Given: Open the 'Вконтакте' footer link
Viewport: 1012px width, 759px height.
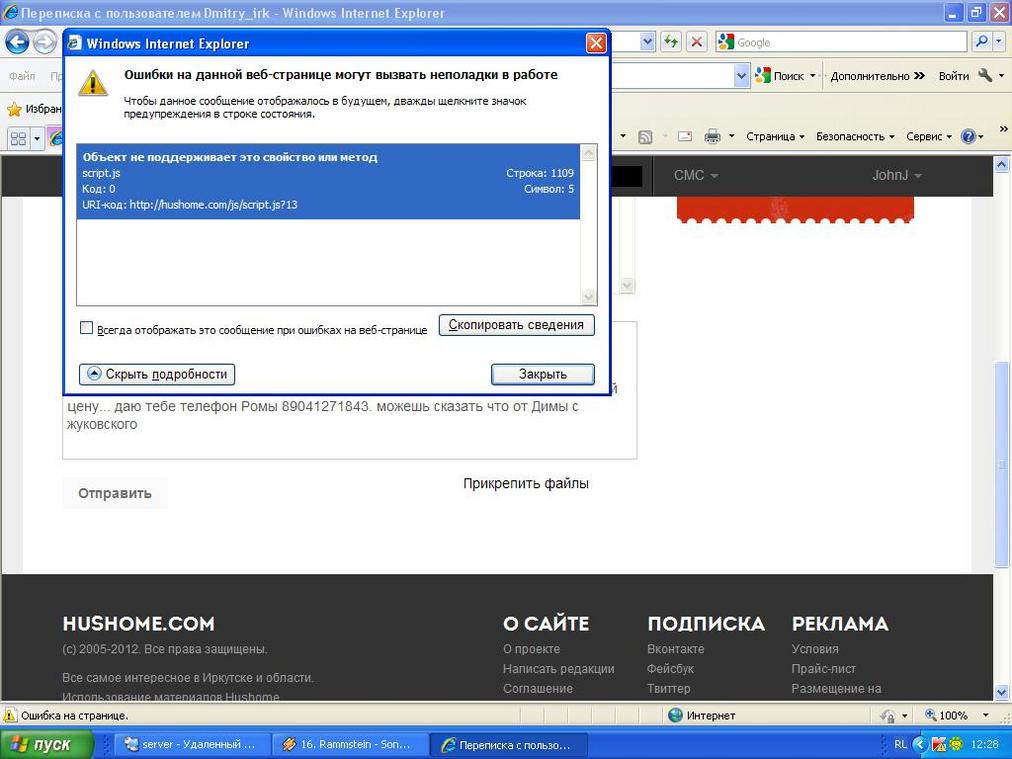Looking at the screenshot, I should 676,649.
